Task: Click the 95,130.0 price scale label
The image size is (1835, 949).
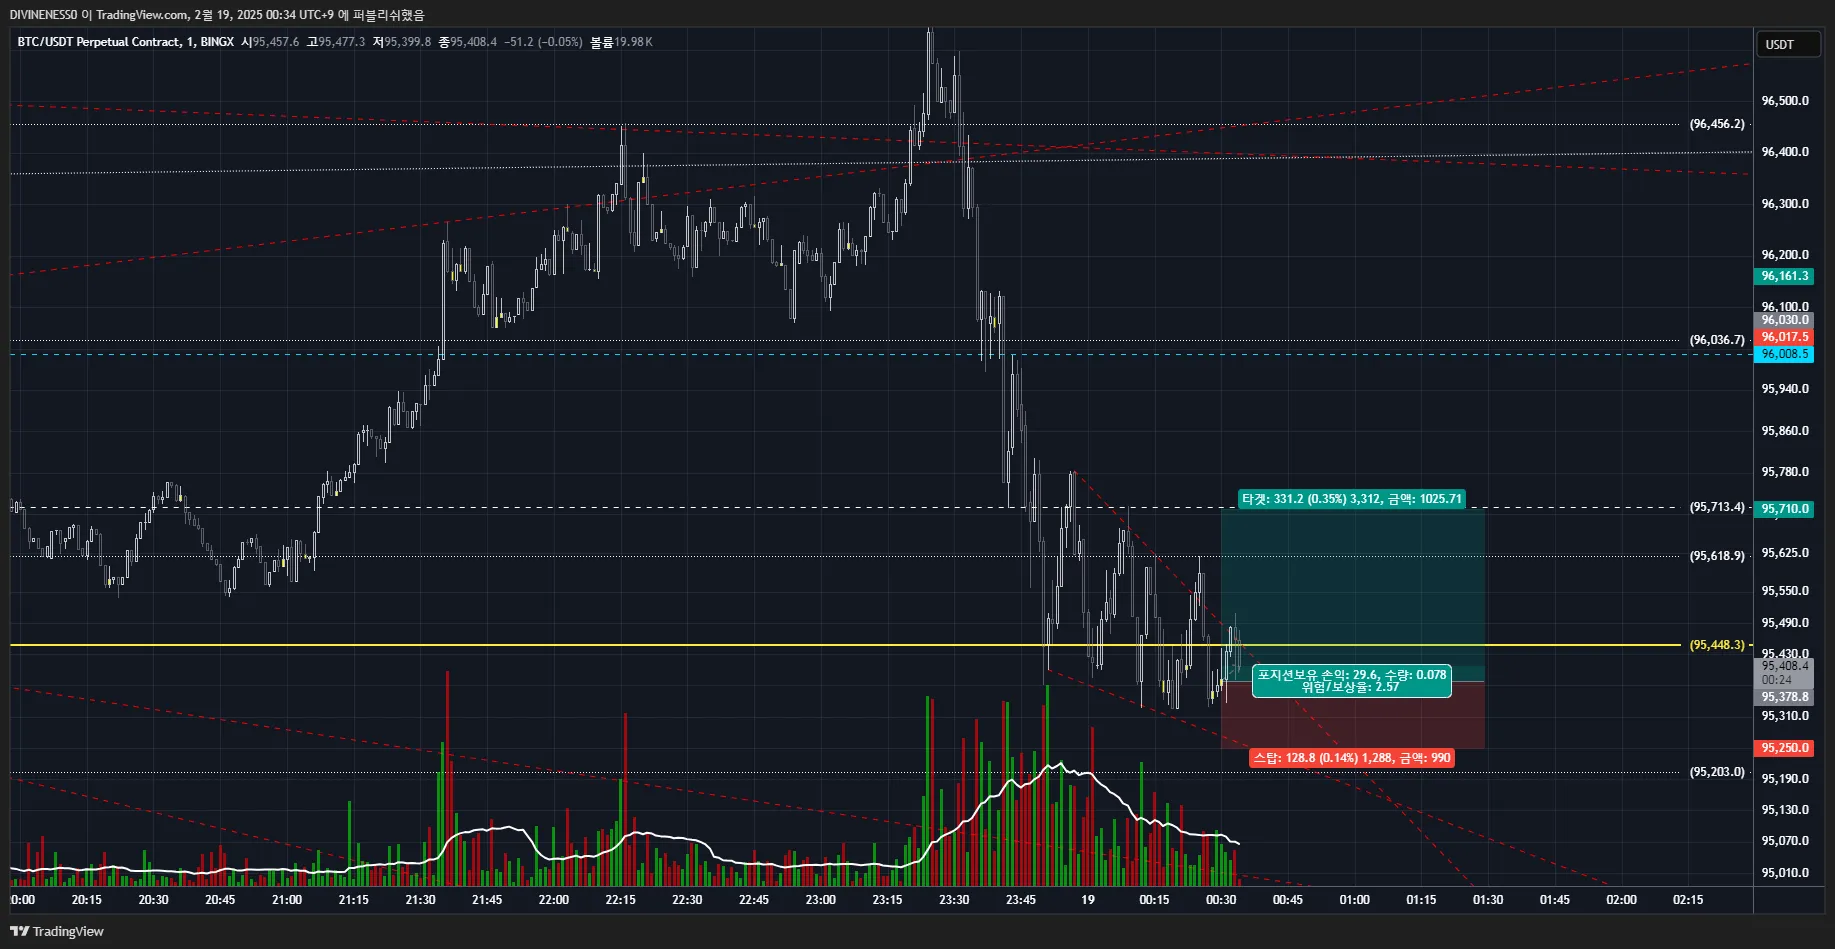Action: (1785, 810)
